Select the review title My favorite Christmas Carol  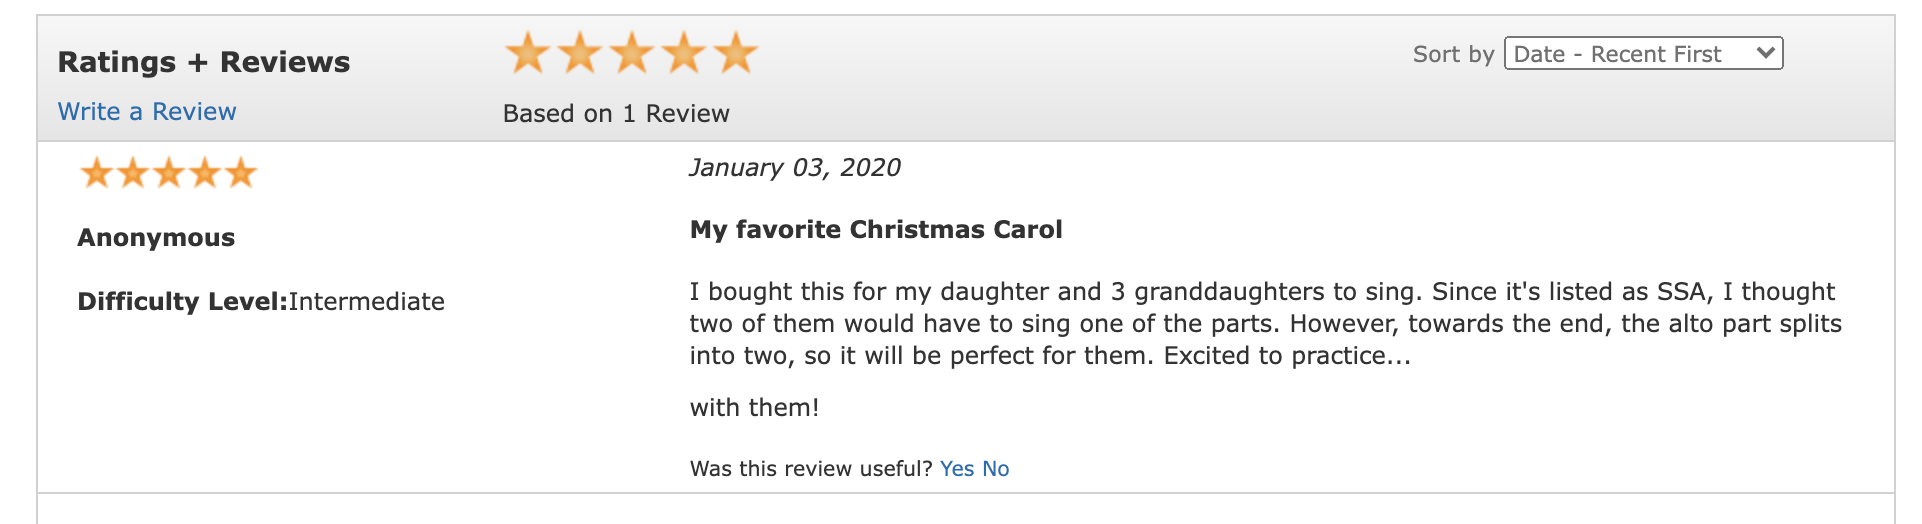coord(876,229)
